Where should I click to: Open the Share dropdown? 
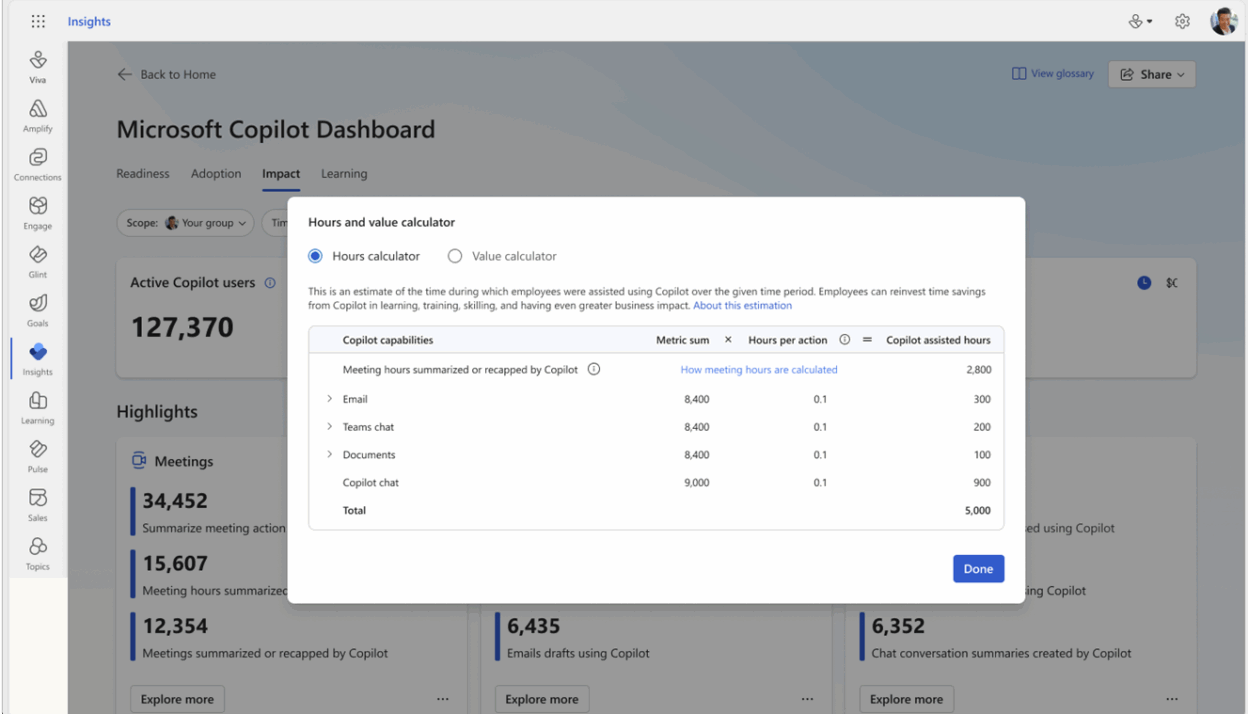click(1152, 74)
